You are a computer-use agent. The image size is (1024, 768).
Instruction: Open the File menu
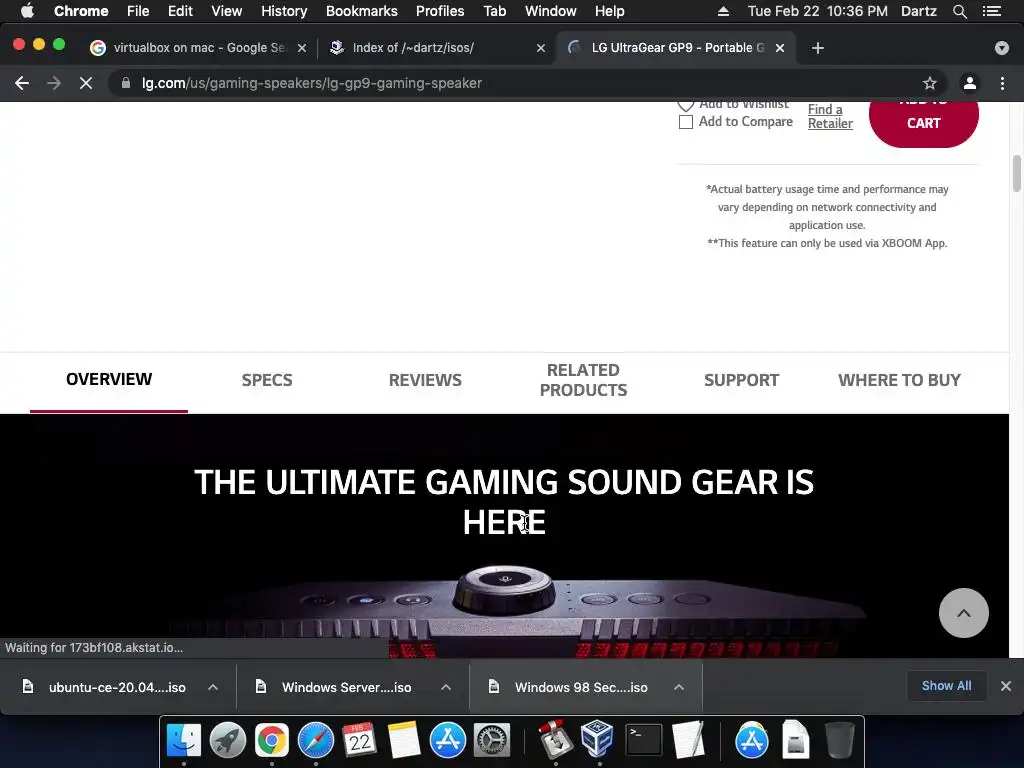(x=138, y=11)
